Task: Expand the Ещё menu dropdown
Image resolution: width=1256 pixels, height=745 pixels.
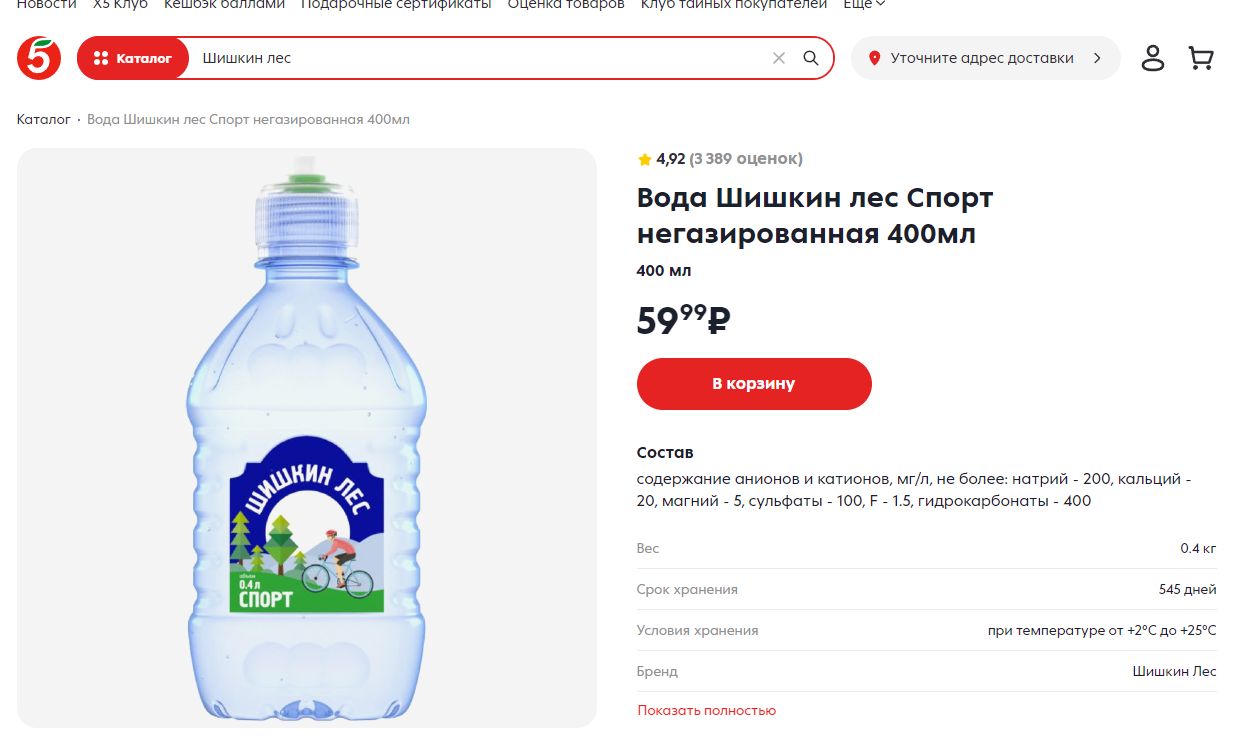Action: tap(865, 5)
